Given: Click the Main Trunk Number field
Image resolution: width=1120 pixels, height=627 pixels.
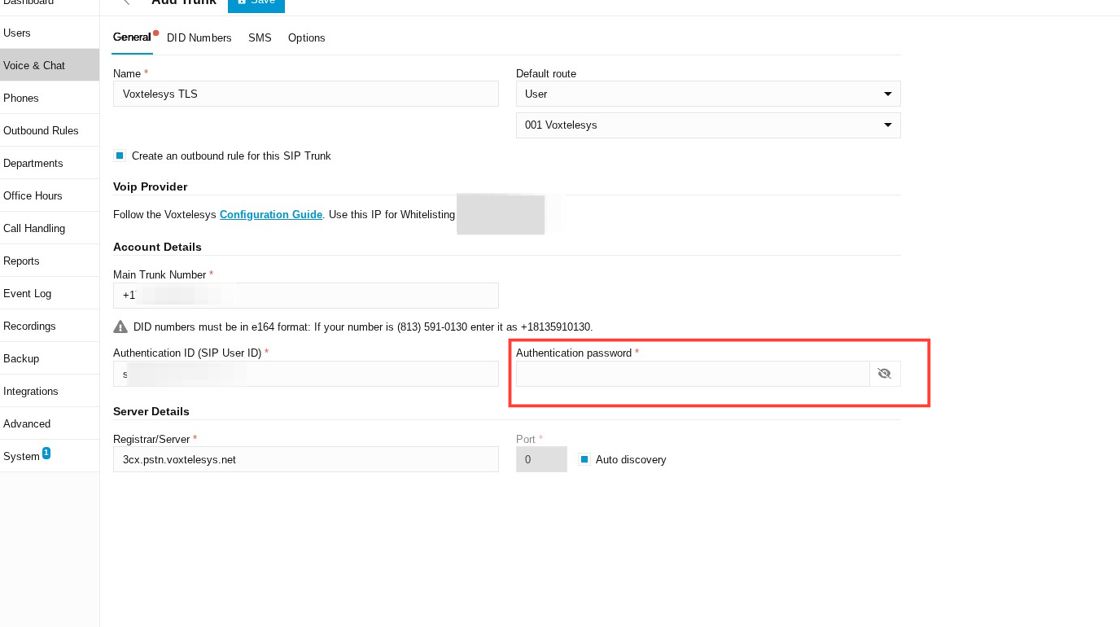Looking at the screenshot, I should [306, 295].
